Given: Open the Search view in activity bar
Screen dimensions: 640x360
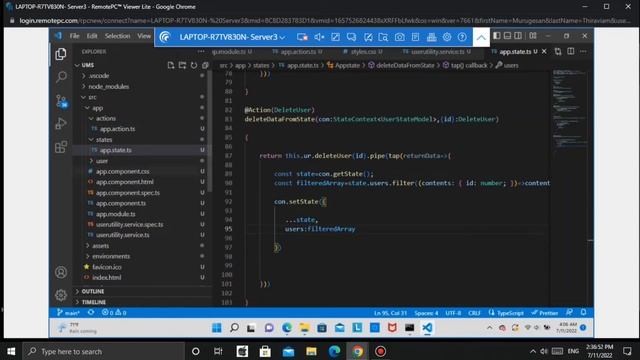Looking at the screenshot, I should (x=61, y=77).
